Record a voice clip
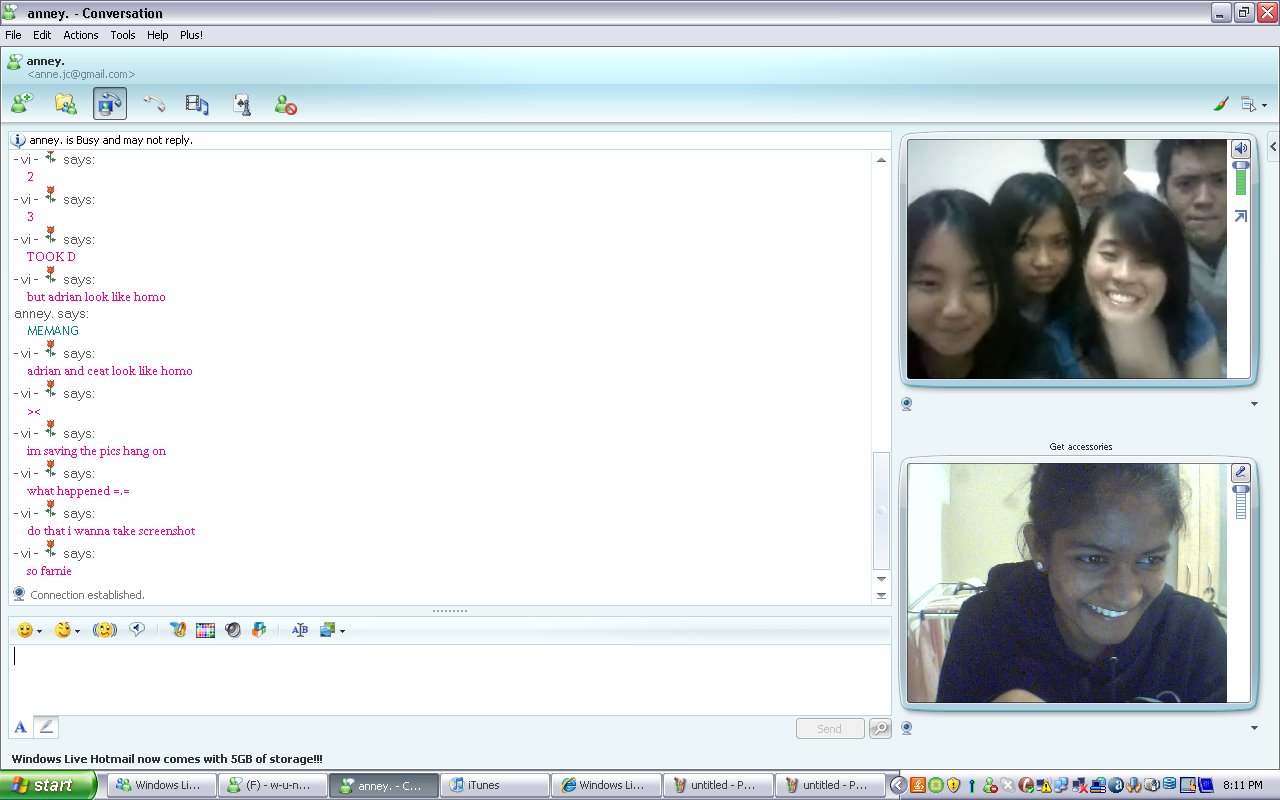 point(137,630)
